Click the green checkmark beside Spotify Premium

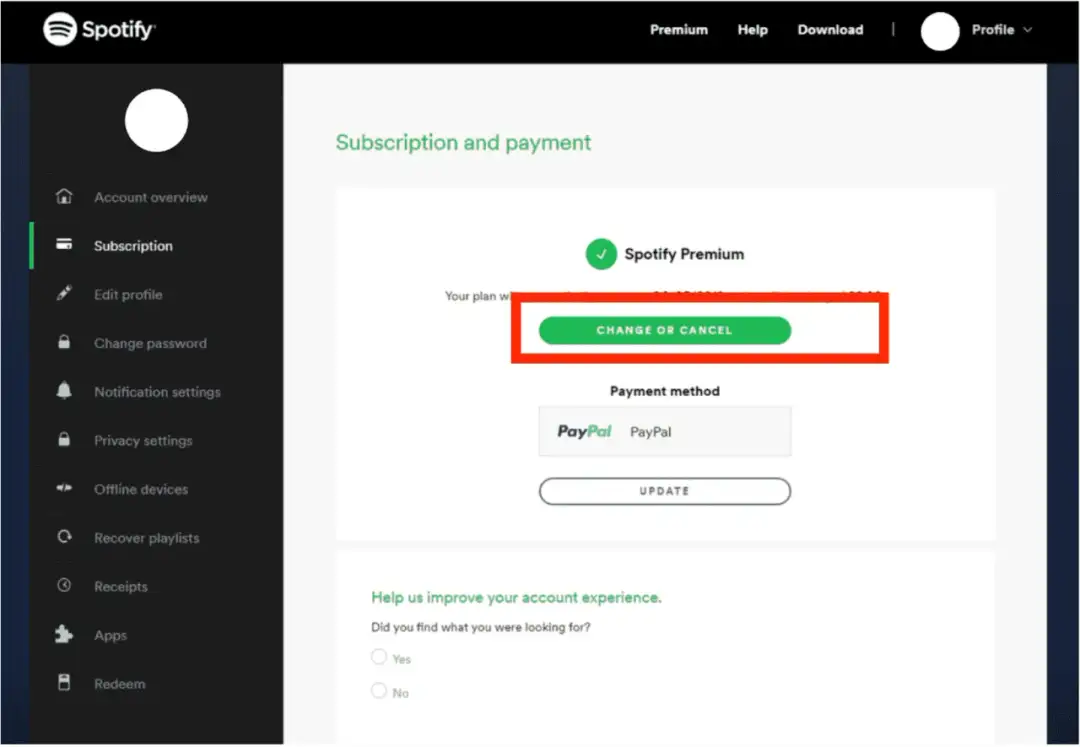click(601, 255)
